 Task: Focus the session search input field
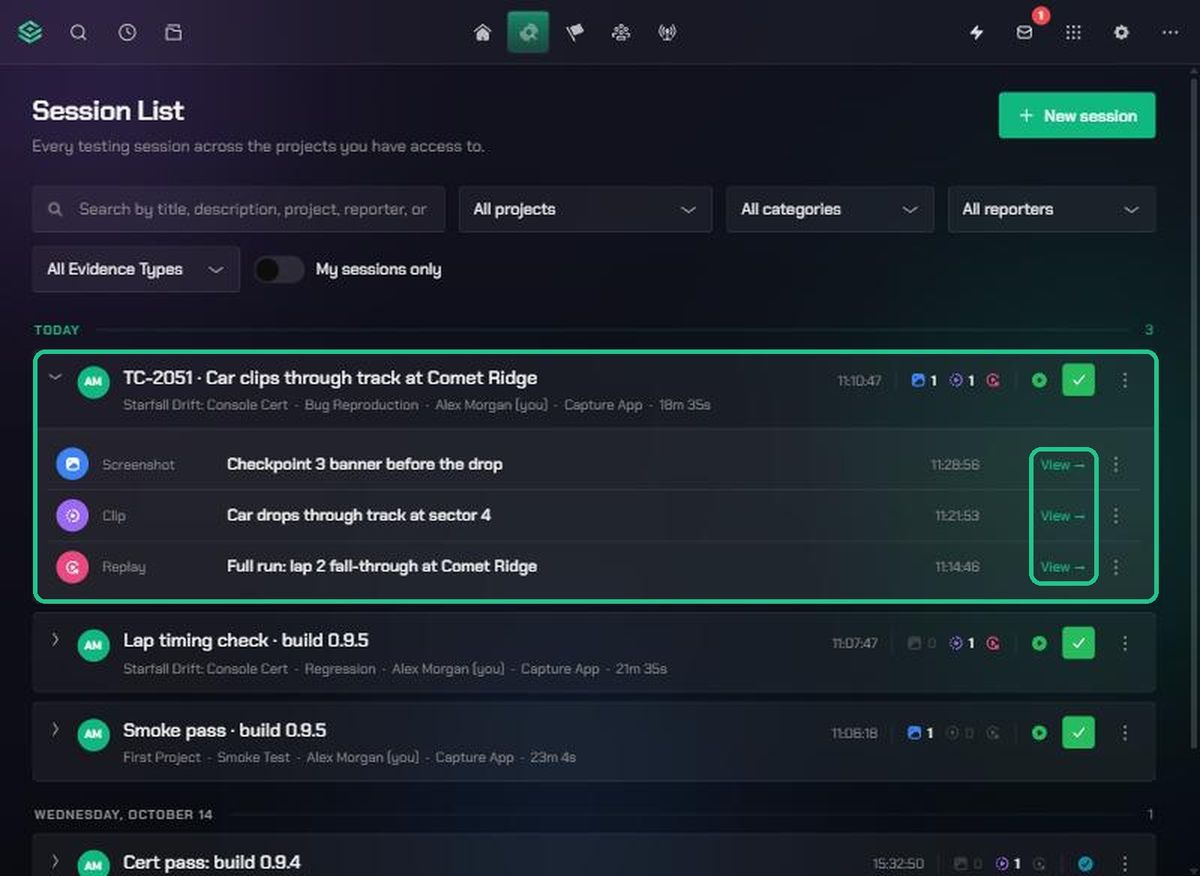238,209
